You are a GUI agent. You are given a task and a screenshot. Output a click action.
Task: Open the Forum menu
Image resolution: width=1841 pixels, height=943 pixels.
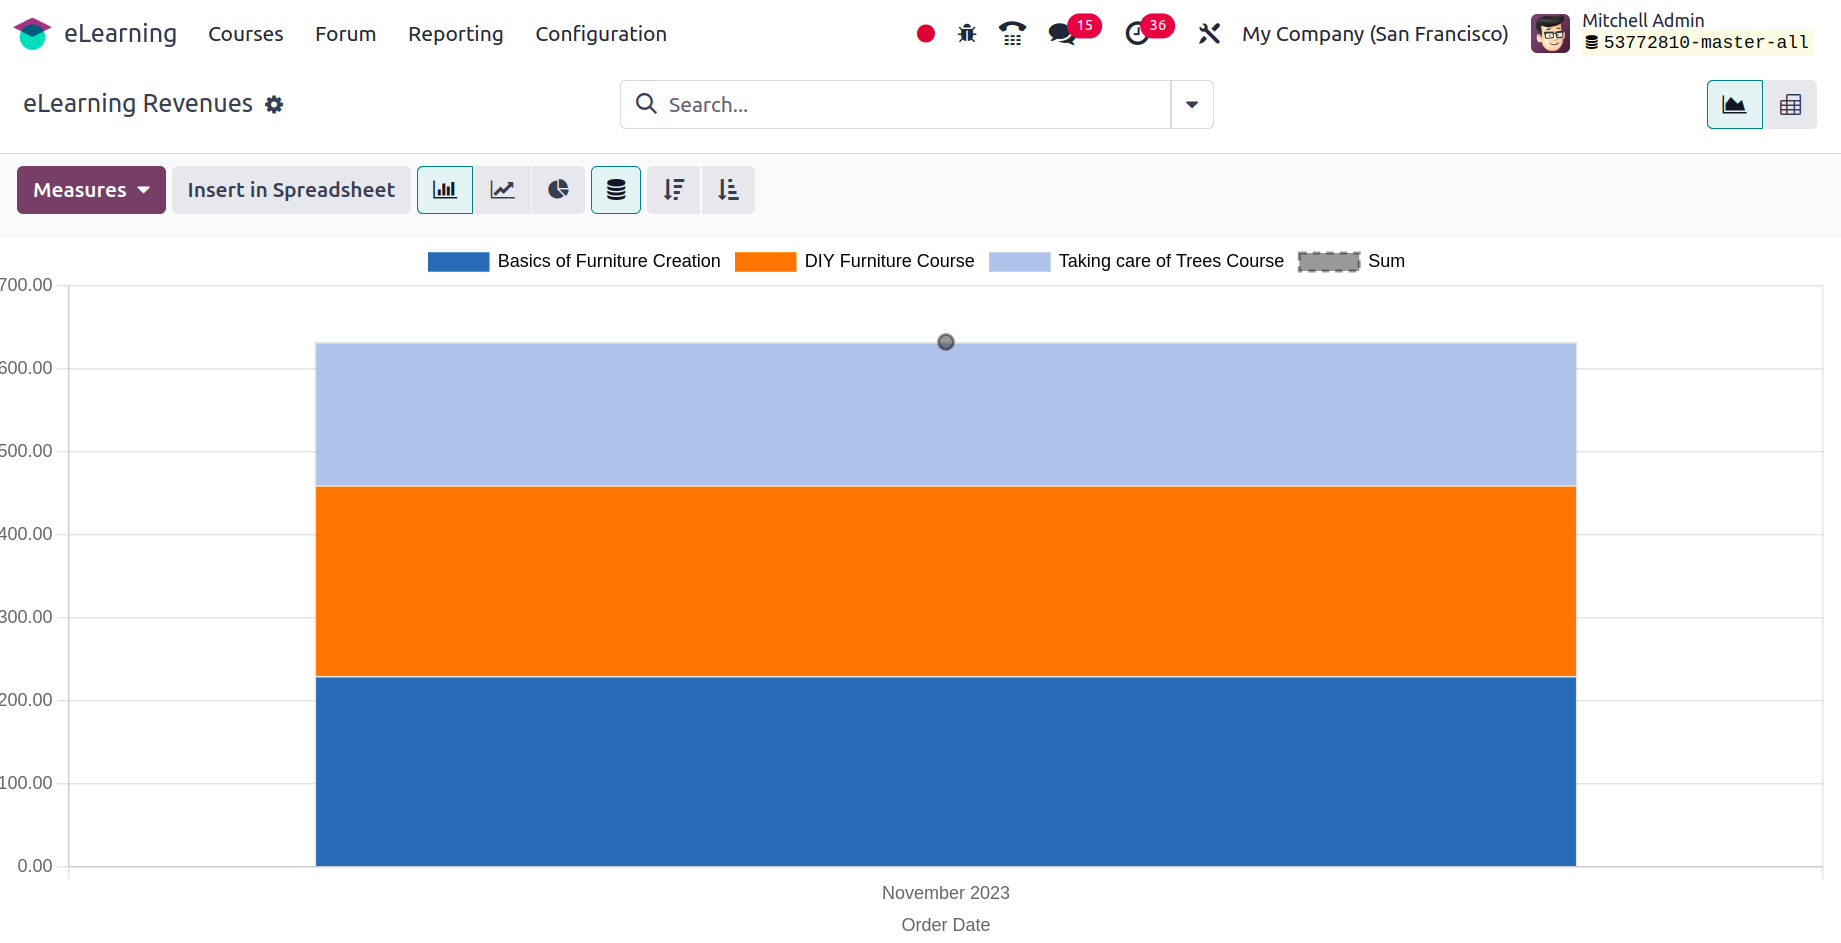coord(346,34)
